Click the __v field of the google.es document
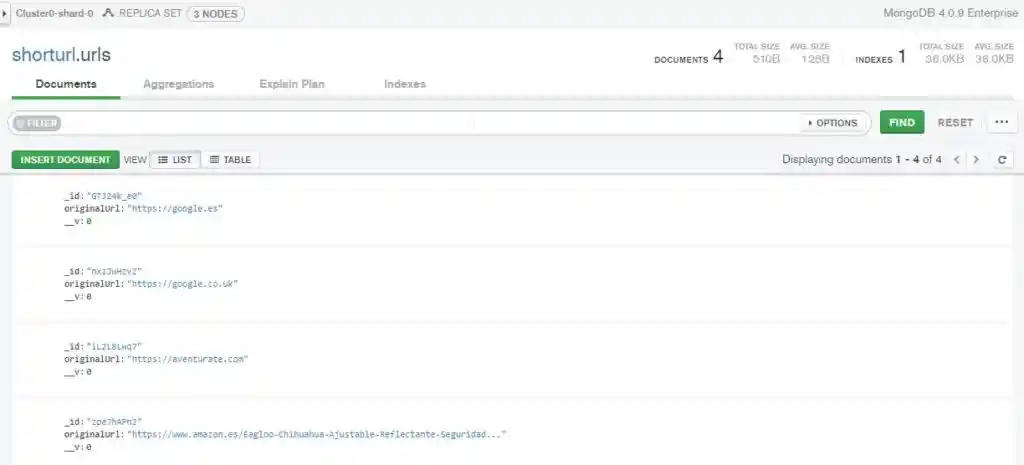Screen dimensions: 1024x465 coord(78,221)
